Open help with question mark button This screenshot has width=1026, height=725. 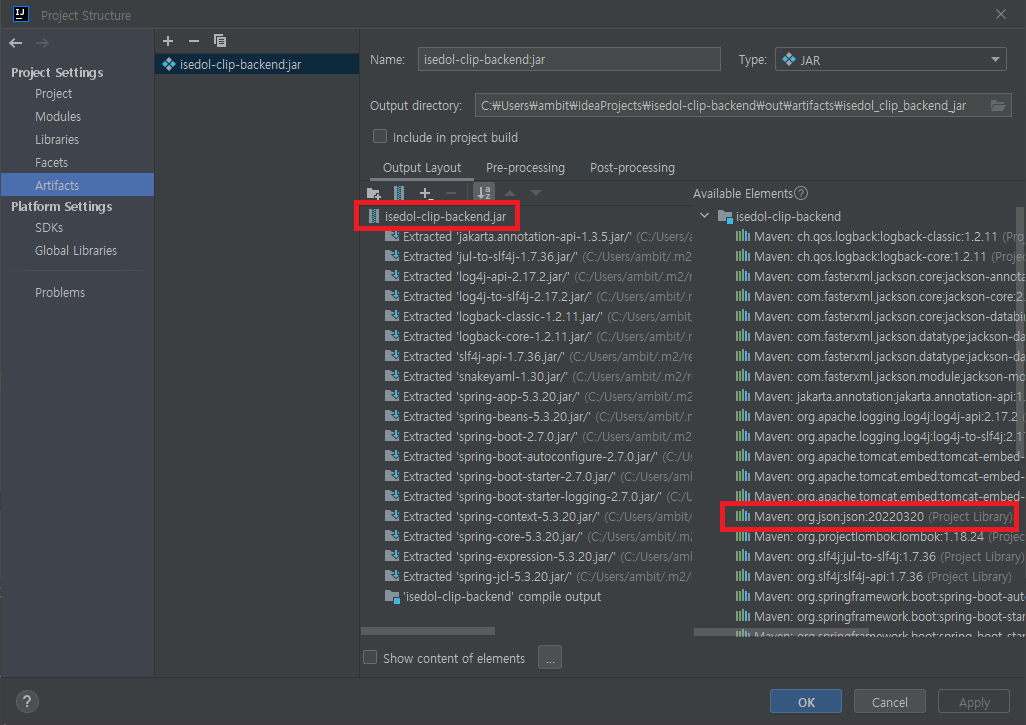pos(27,702)
